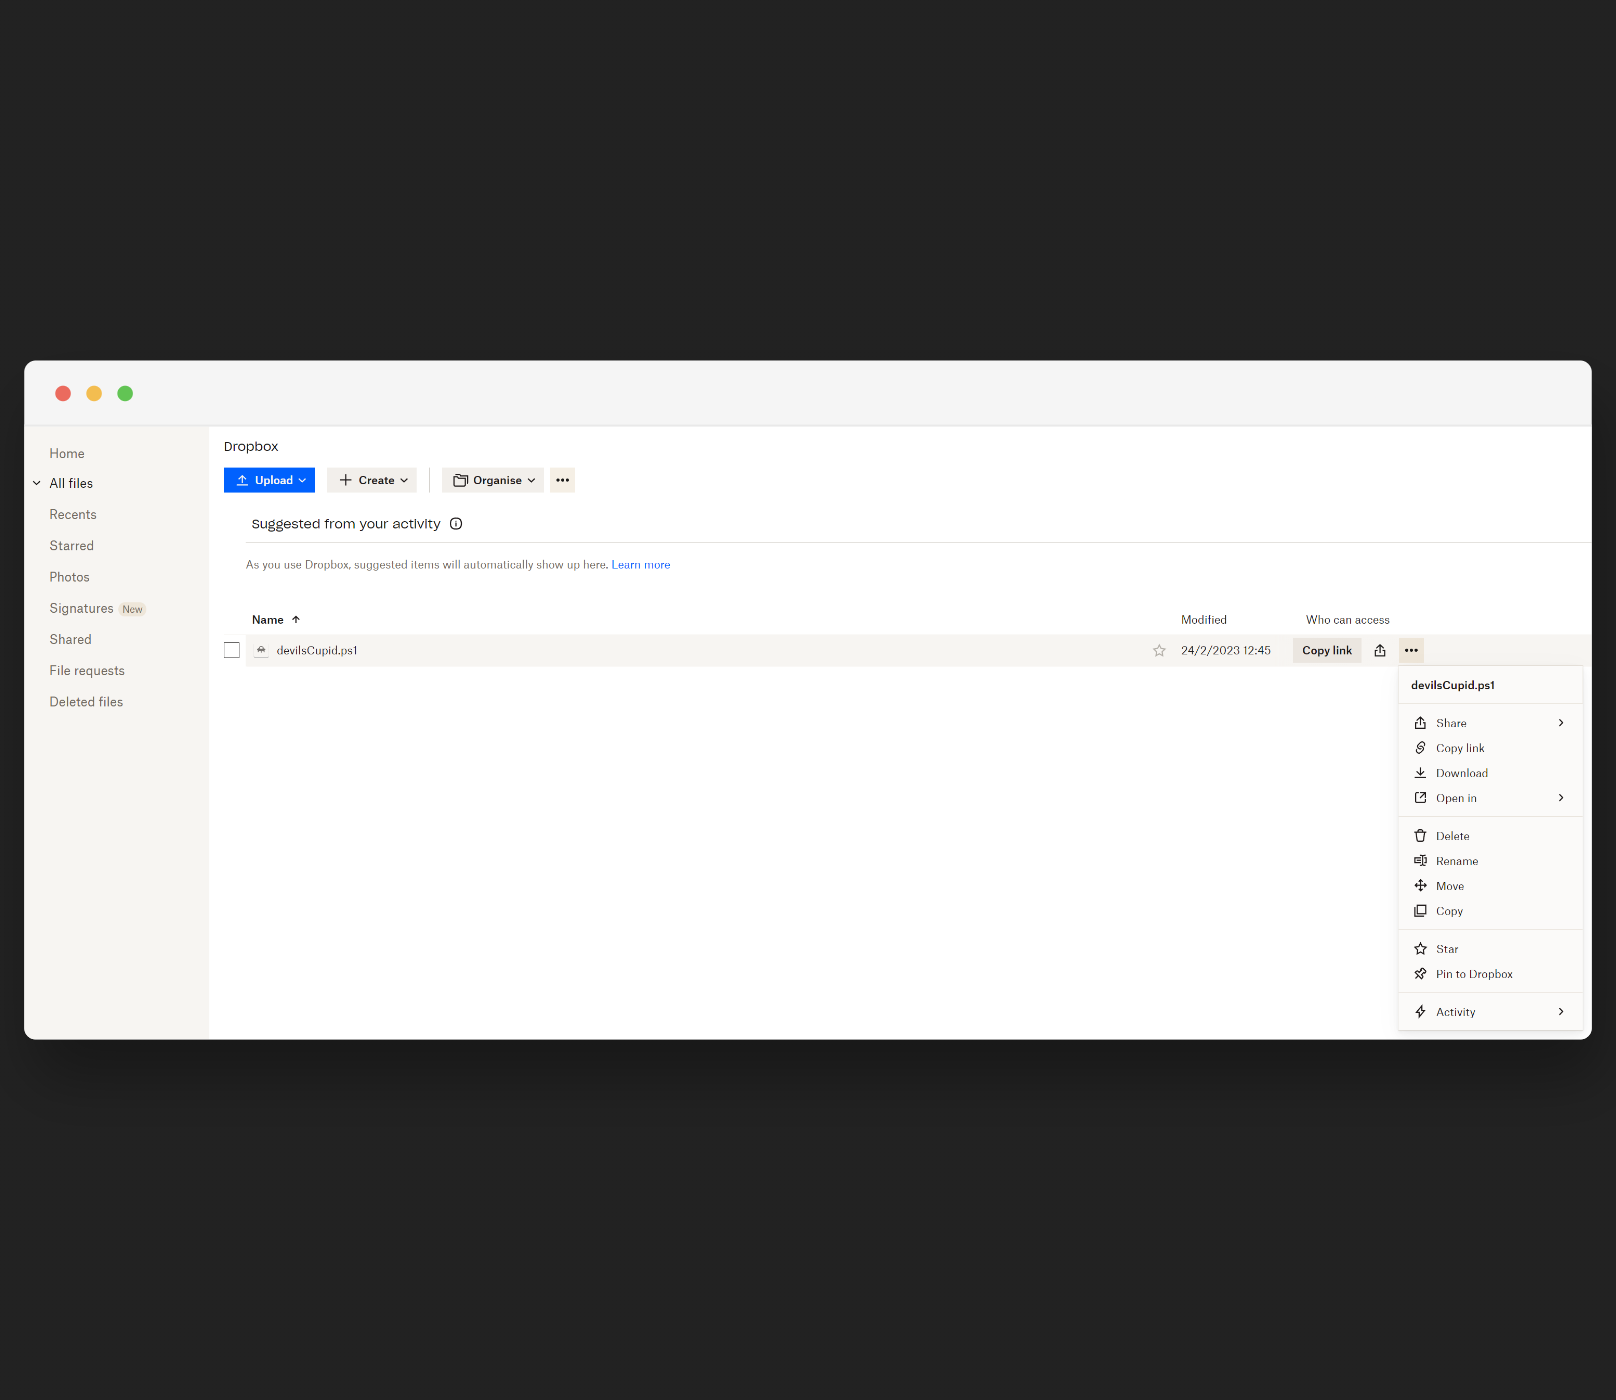Click the Share icon in context menu
This screenshot has width=1616, height=1400.
click(1420, 723)
